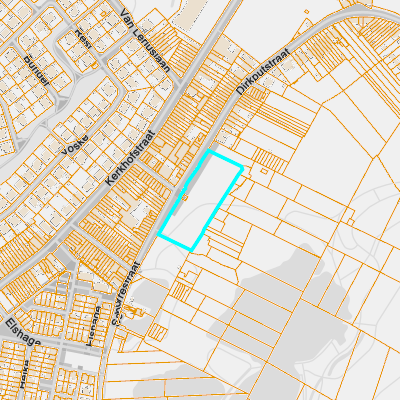Image resolution: width=400 pixels, height=400 pixels.
Task: Click the Van Lenusiaan street label
Action: tap(145, 40)
